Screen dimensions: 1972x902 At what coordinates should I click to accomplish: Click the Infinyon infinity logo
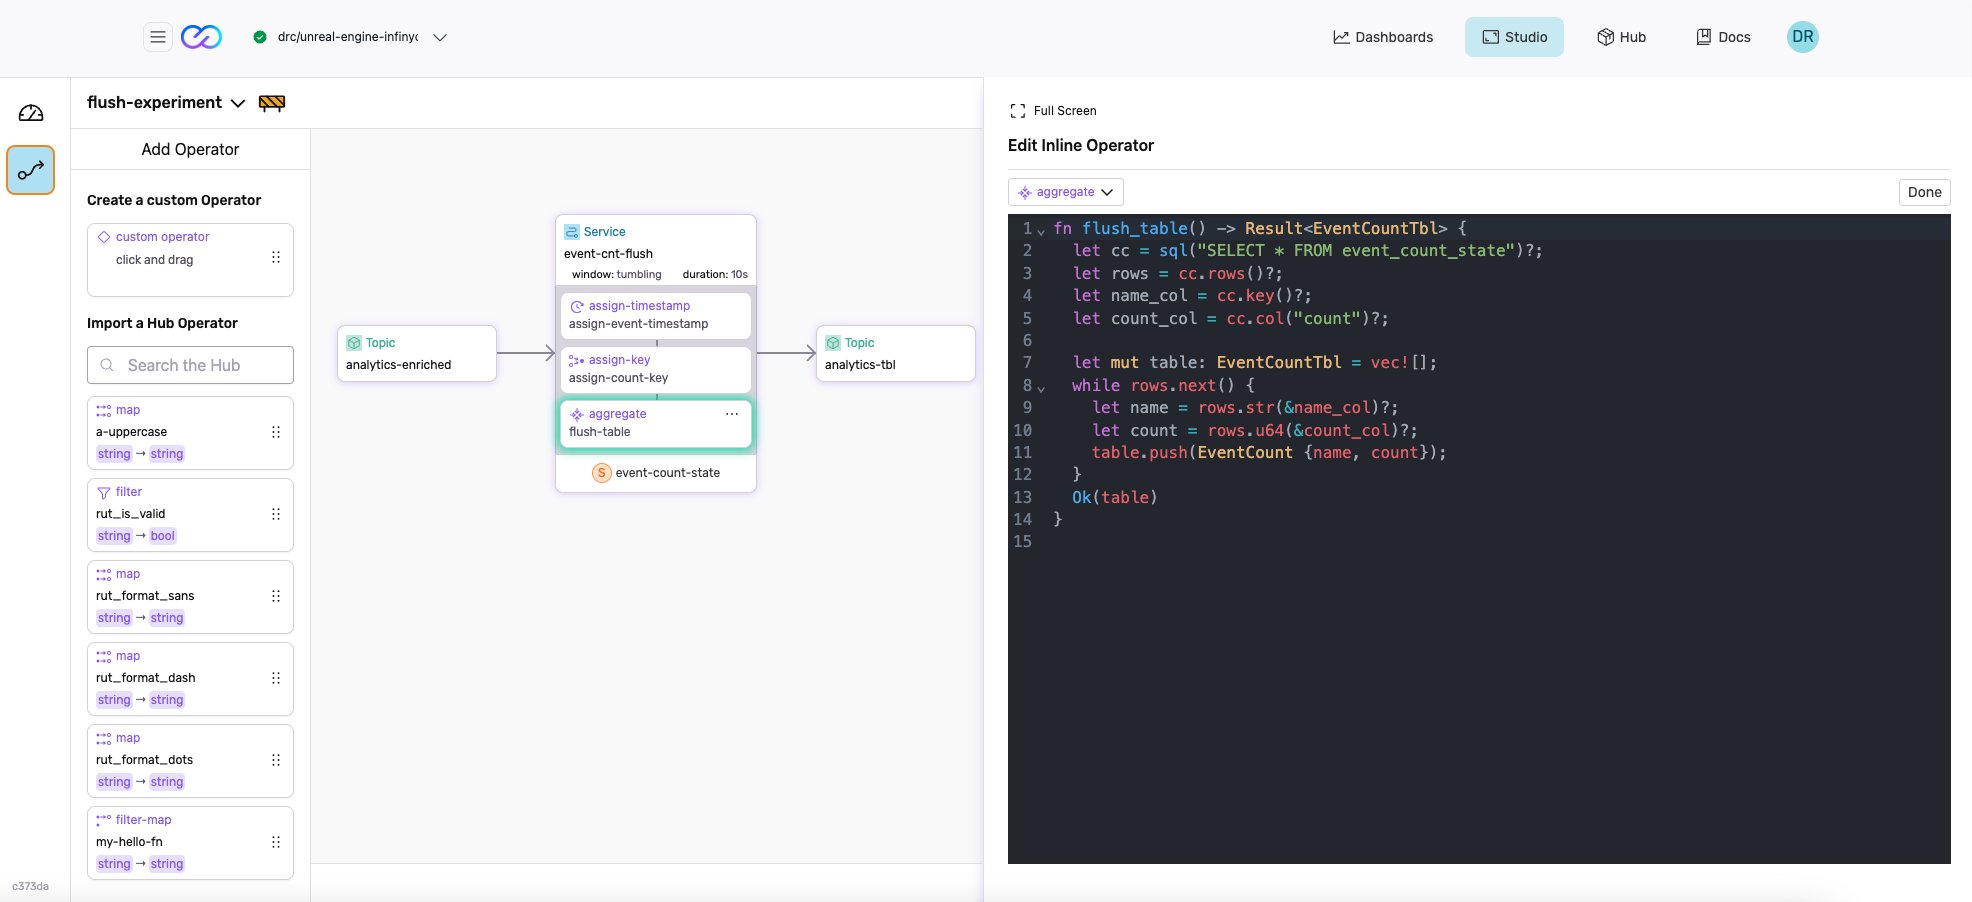201,37
